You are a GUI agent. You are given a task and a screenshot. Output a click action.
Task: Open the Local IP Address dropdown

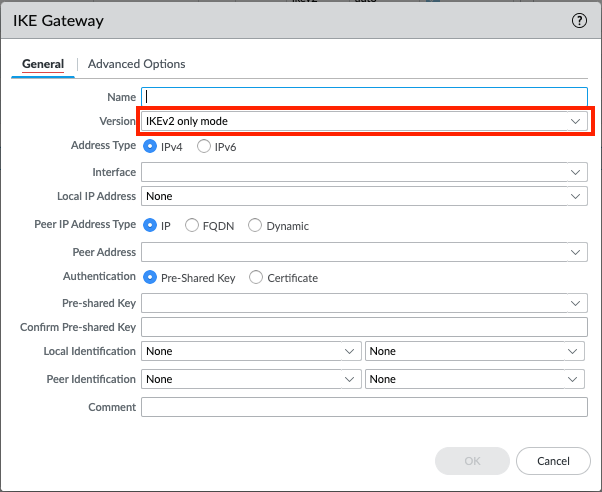click(364, 197)
